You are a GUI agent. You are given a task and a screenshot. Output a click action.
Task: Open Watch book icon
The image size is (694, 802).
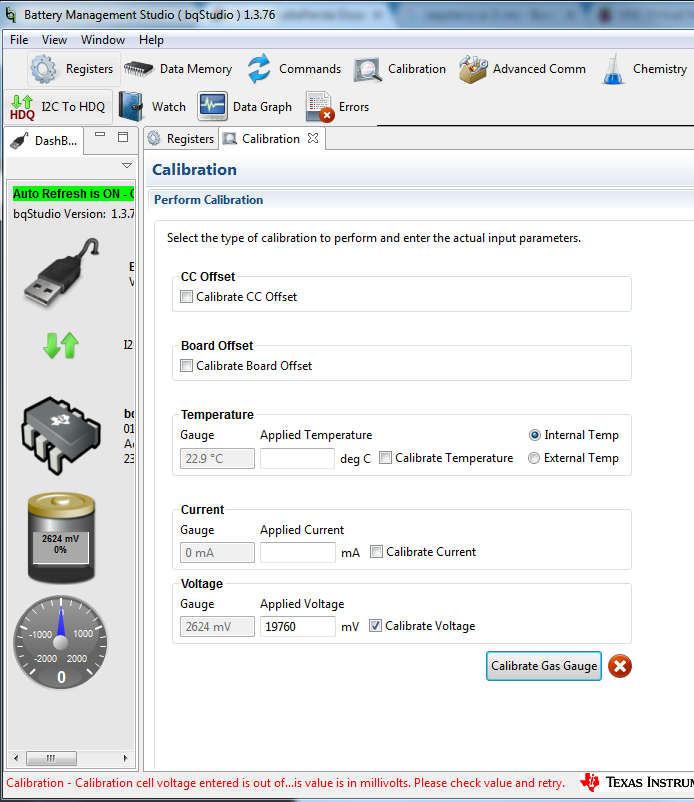[x=131, y=106]
